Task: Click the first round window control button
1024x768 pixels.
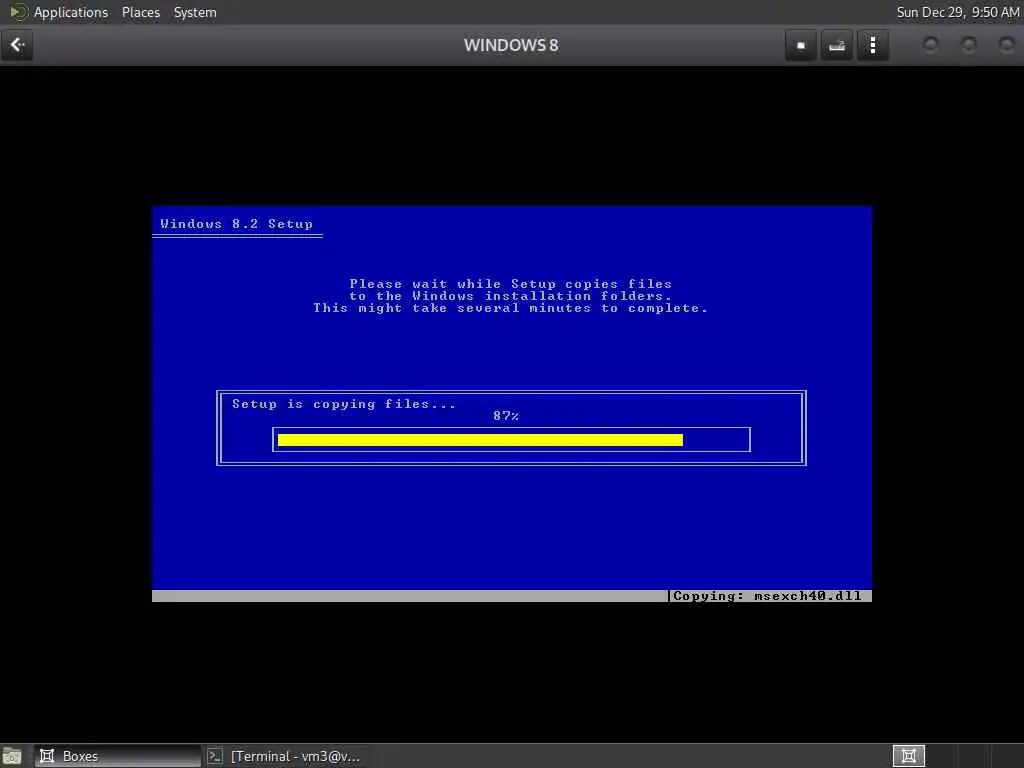Action: (931, 45)
